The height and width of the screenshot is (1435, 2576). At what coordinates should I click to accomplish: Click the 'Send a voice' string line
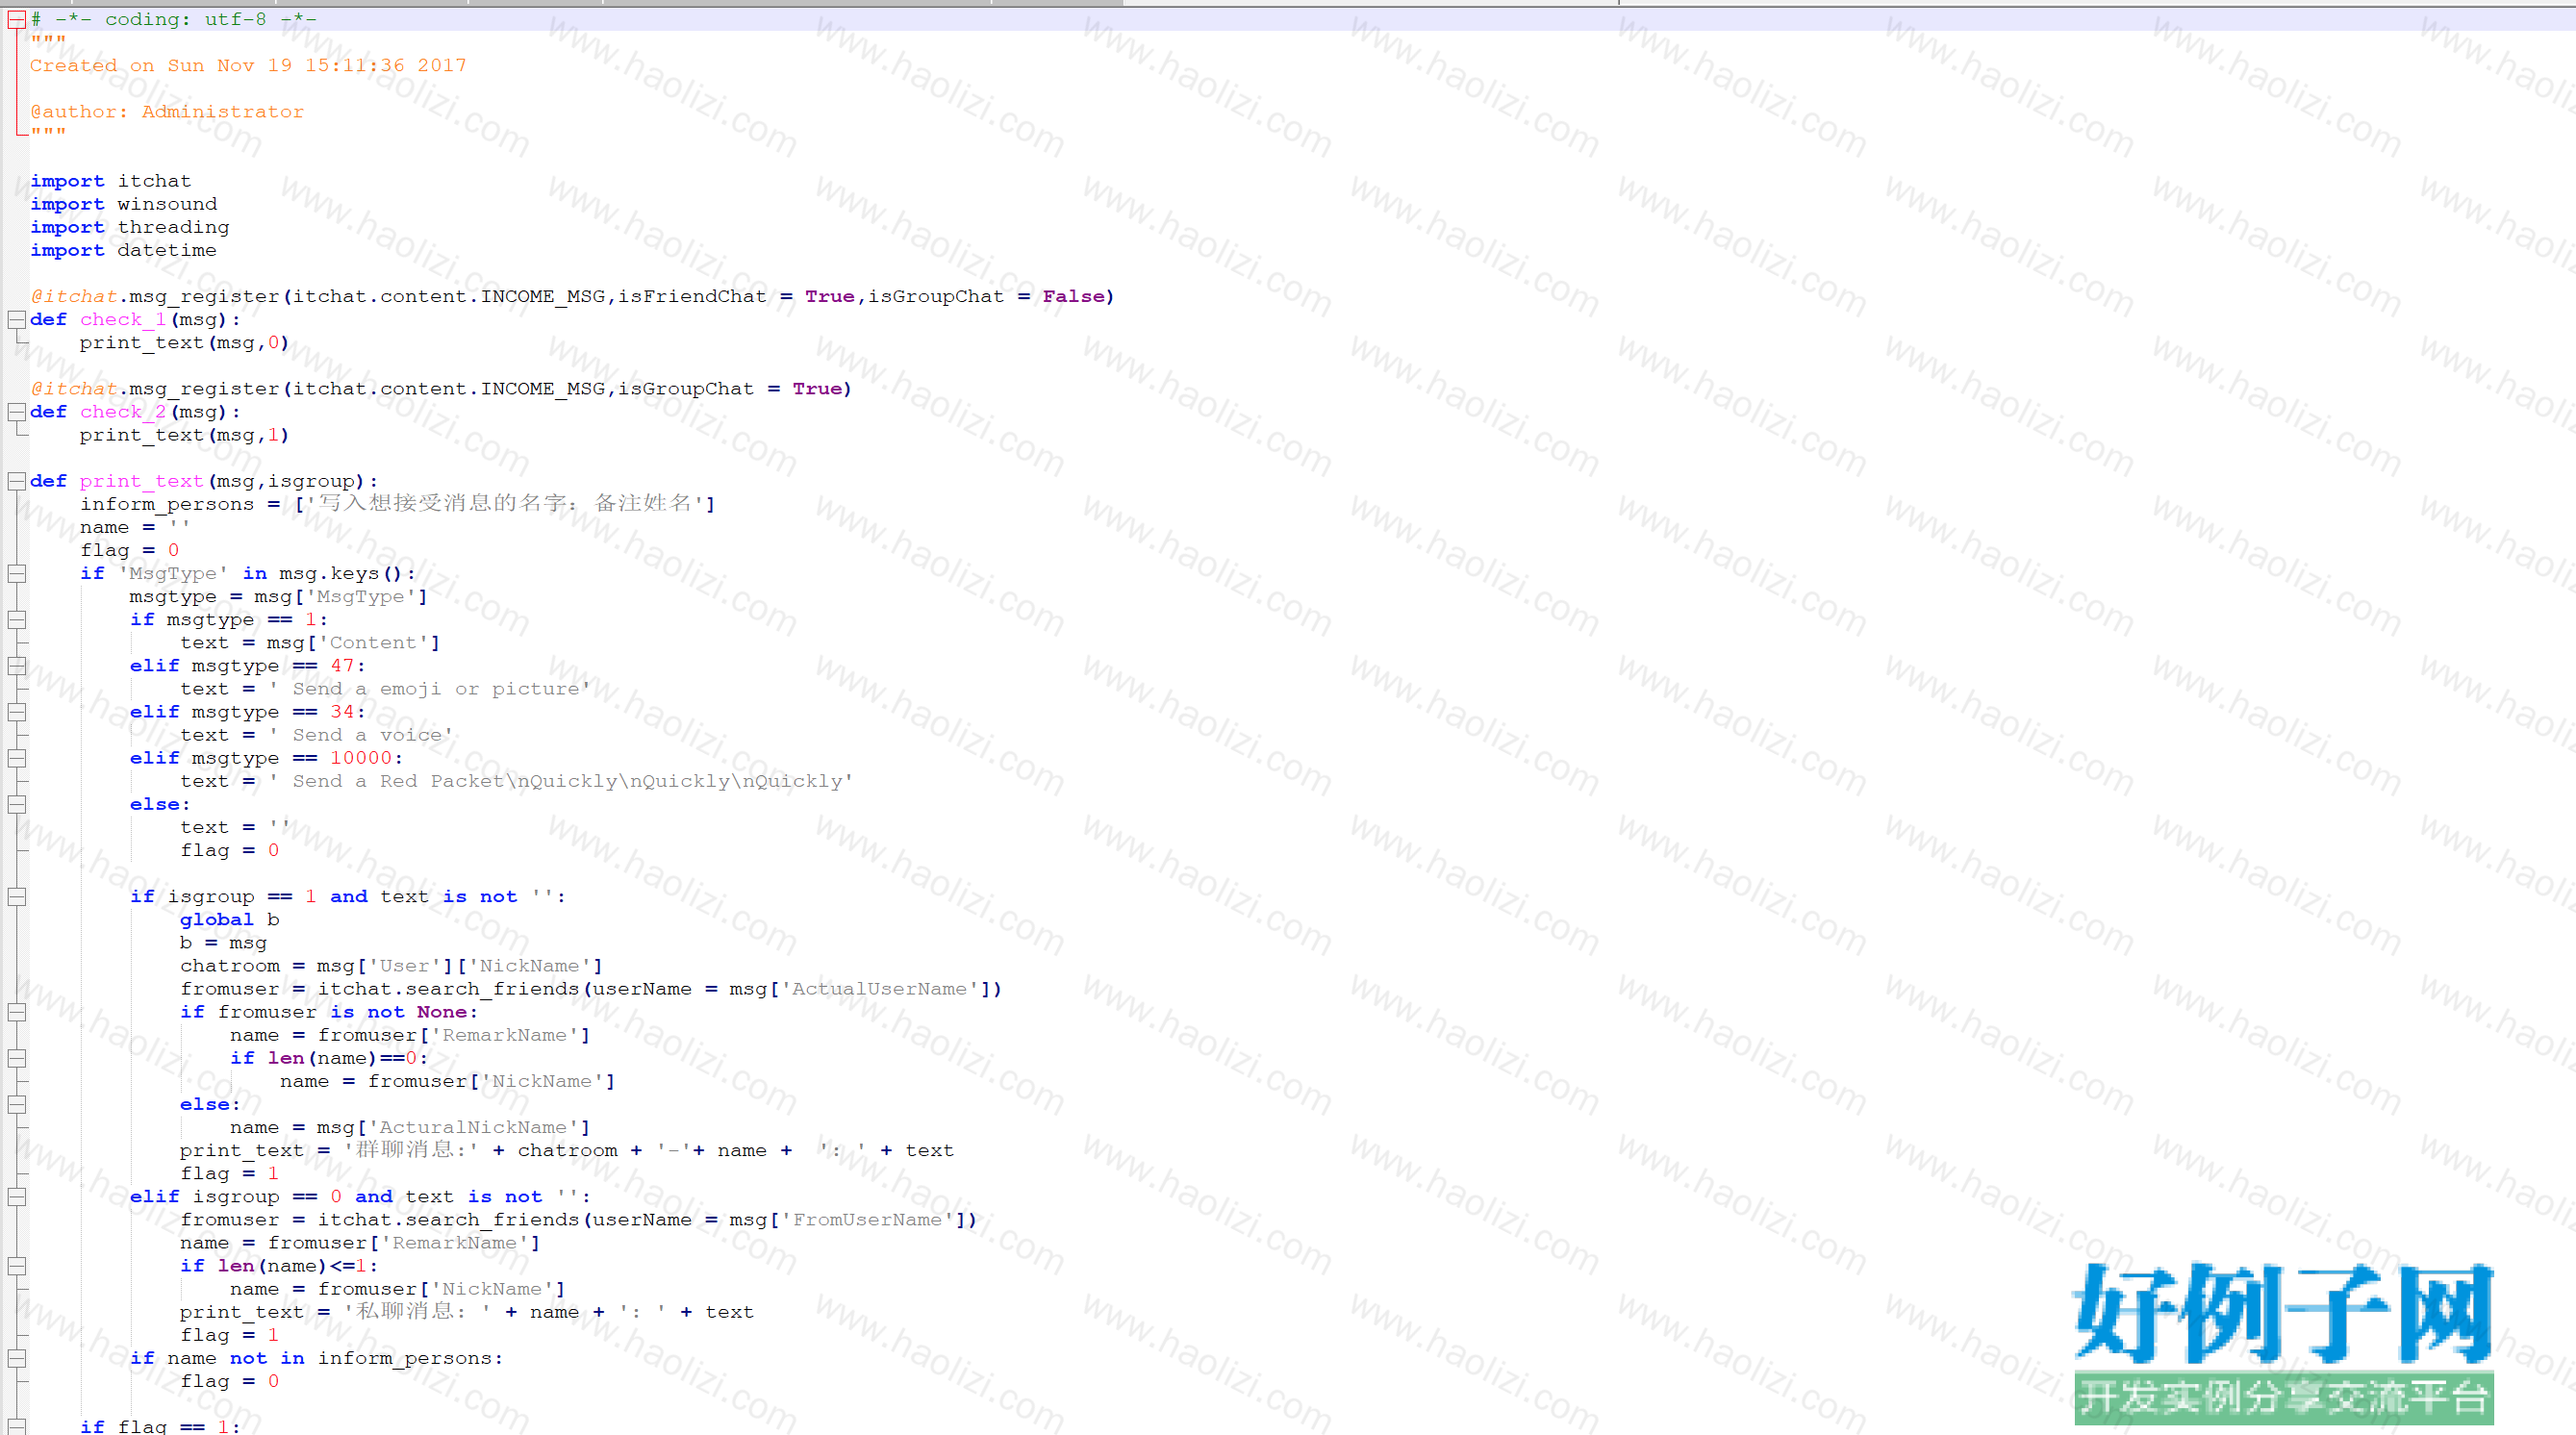click(x=316, y=735)
